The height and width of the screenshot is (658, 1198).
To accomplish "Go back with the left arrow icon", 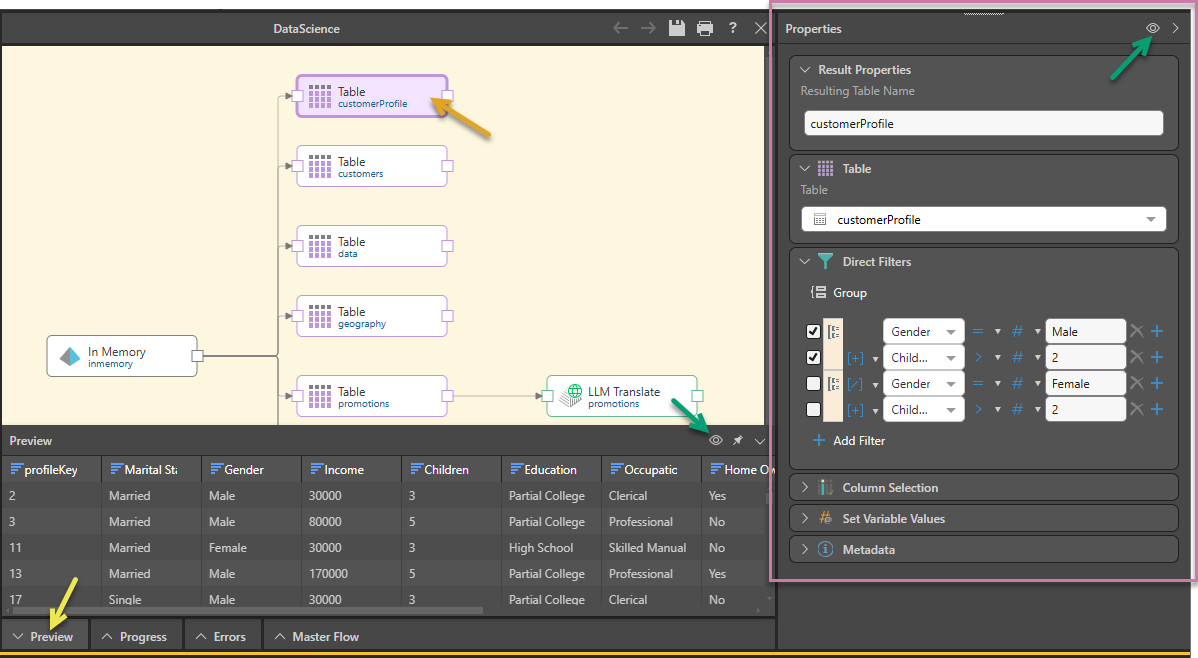I will [620, 28].
